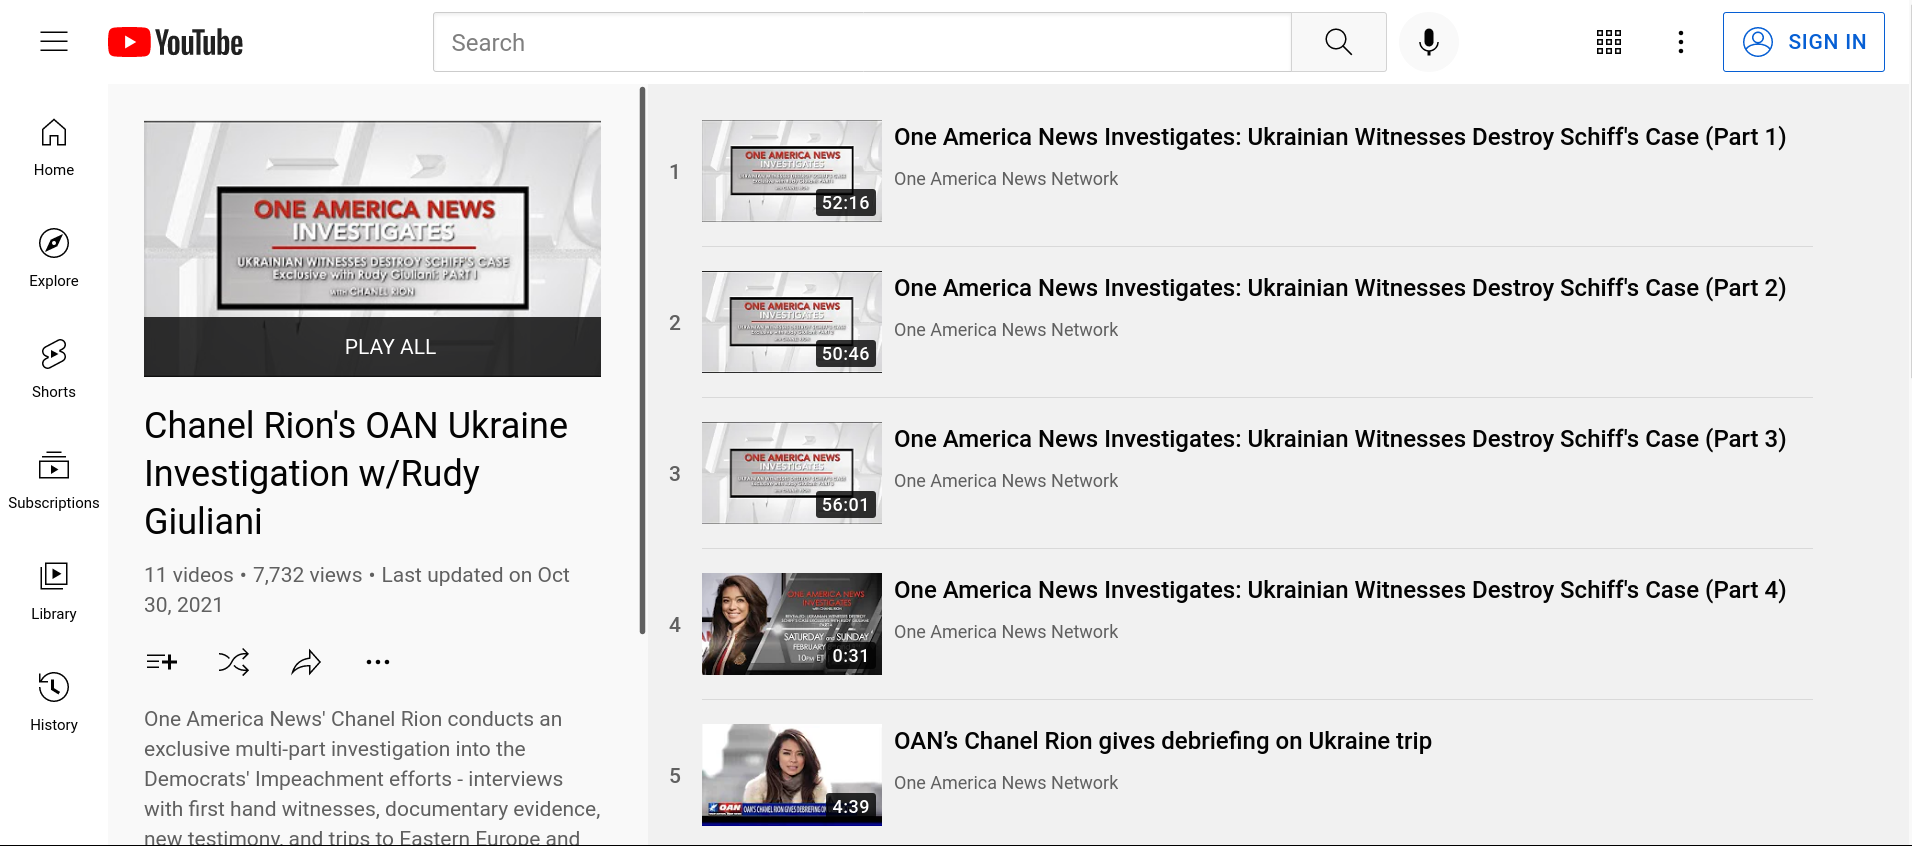Start voice search with microphone

pos(1428,42)
